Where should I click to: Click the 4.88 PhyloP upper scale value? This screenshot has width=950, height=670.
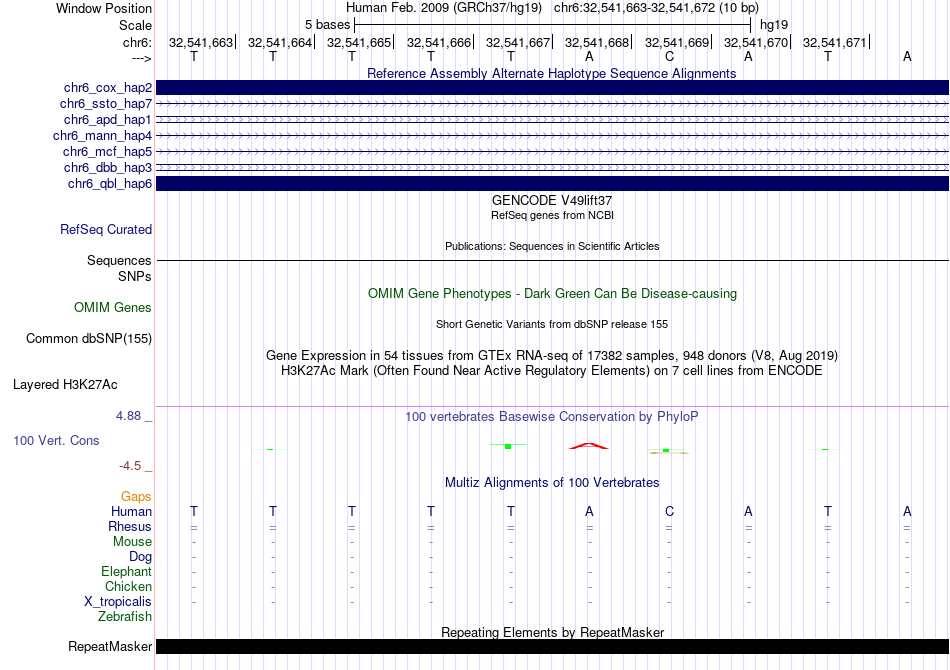click(128, 416)
